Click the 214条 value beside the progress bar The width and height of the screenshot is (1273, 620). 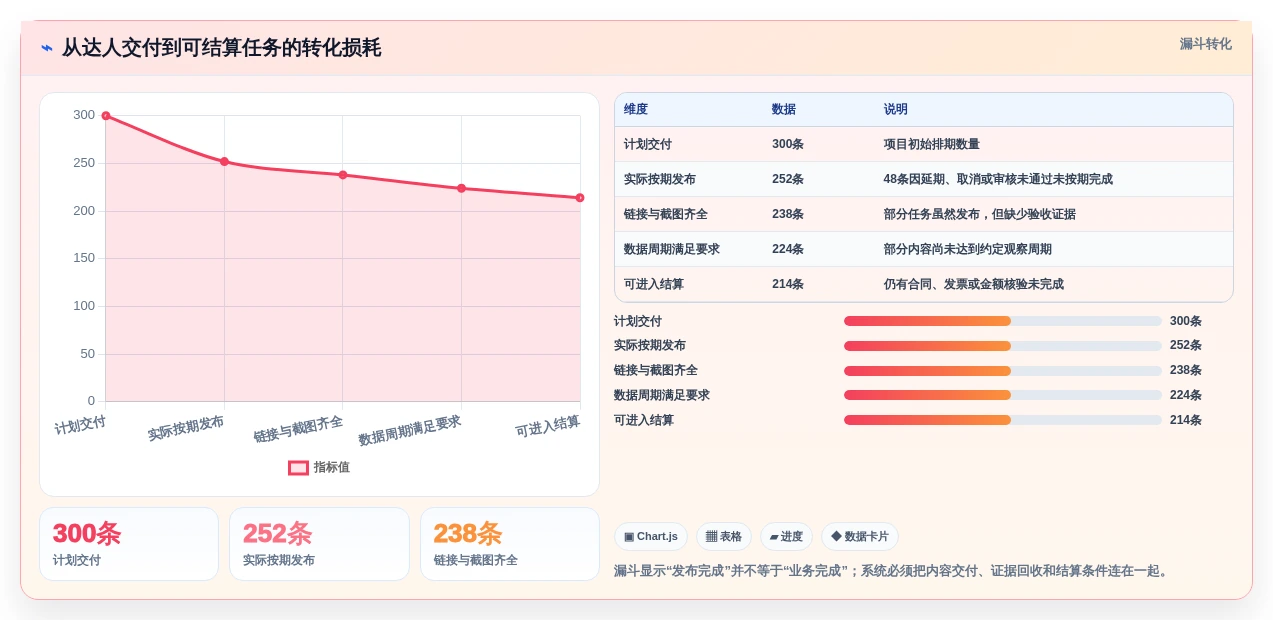pos(1186,420)
